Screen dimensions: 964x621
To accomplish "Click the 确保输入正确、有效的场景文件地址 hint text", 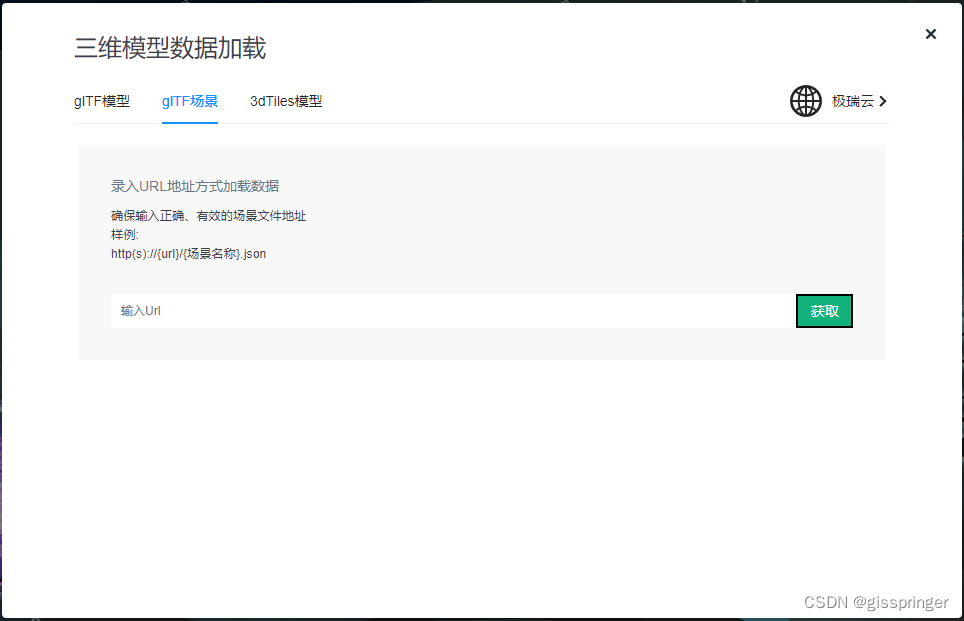I will [x=208, y=216].
